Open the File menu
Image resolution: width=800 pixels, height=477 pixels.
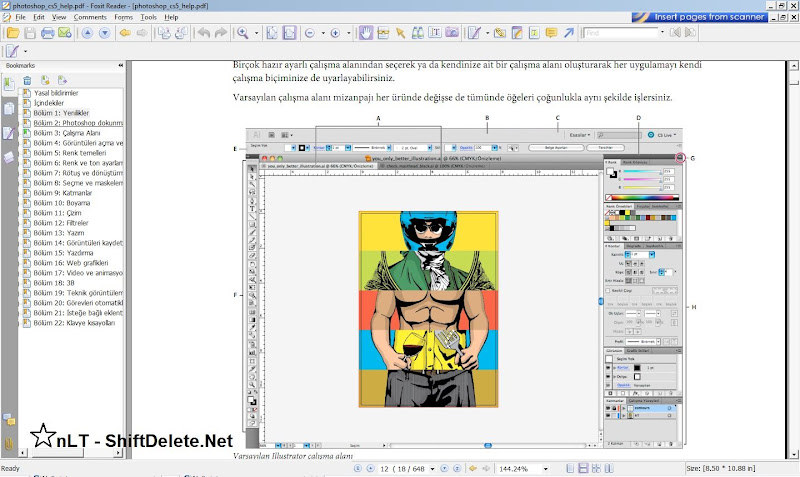pos(20,17)
